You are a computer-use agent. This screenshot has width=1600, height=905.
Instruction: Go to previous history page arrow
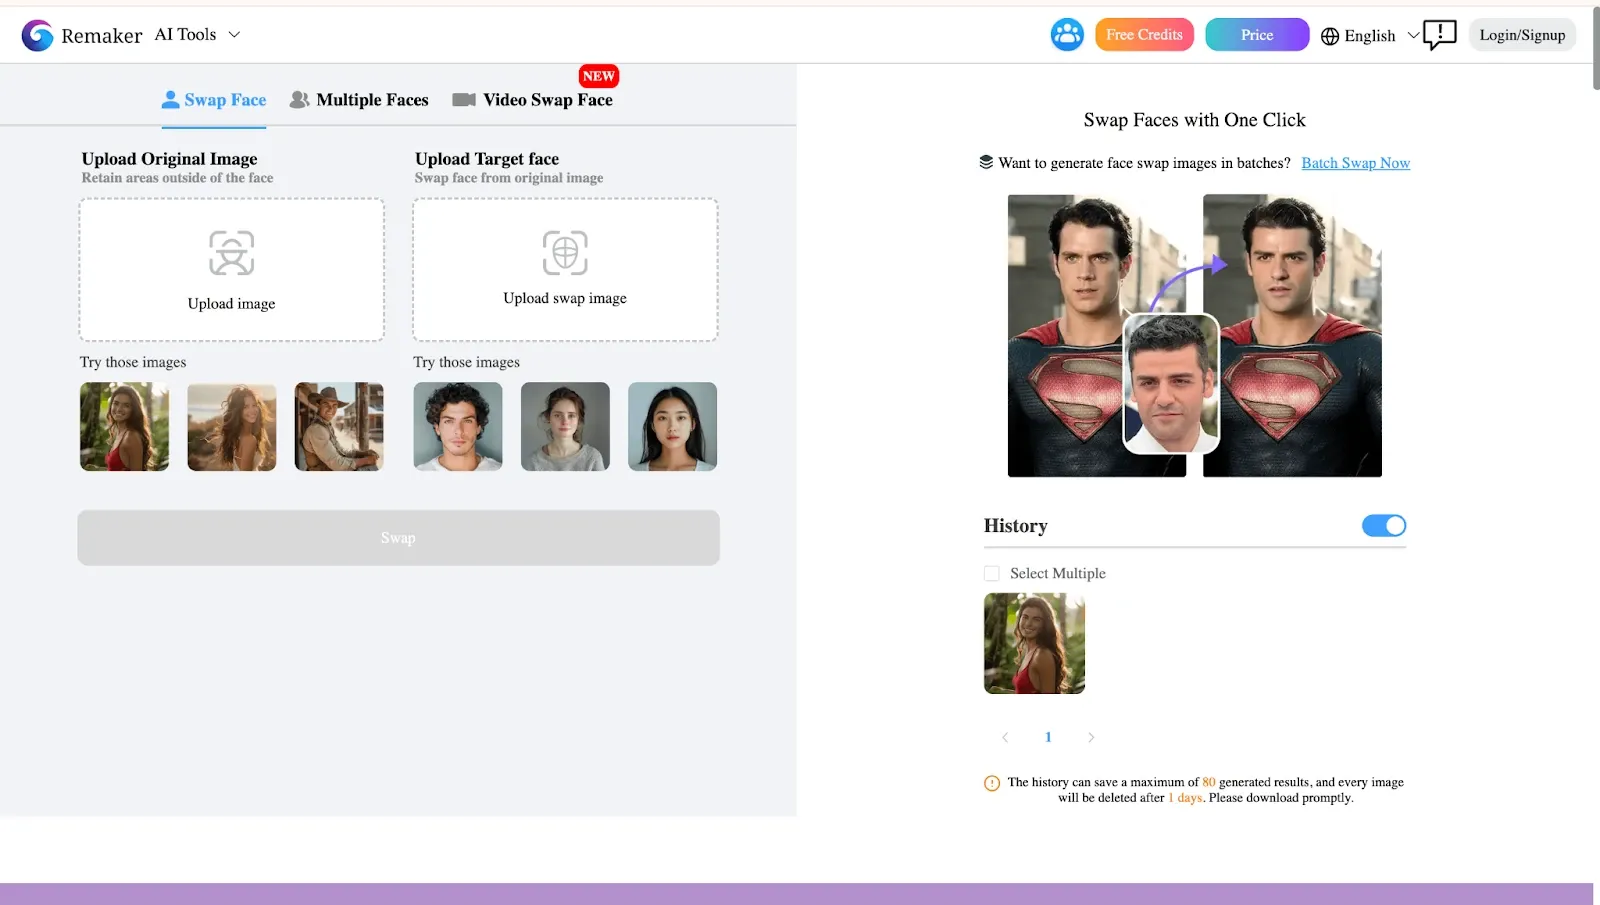coord(1005,738)
